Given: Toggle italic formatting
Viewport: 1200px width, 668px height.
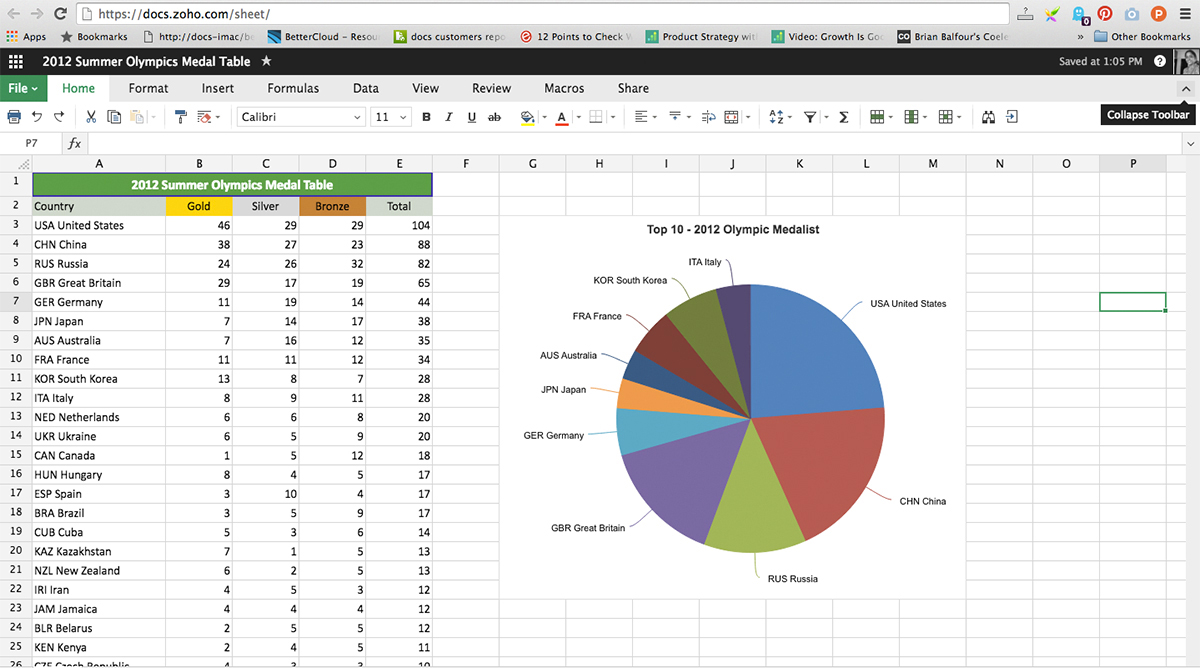Looking at the screenshot, I should (449, 117).
